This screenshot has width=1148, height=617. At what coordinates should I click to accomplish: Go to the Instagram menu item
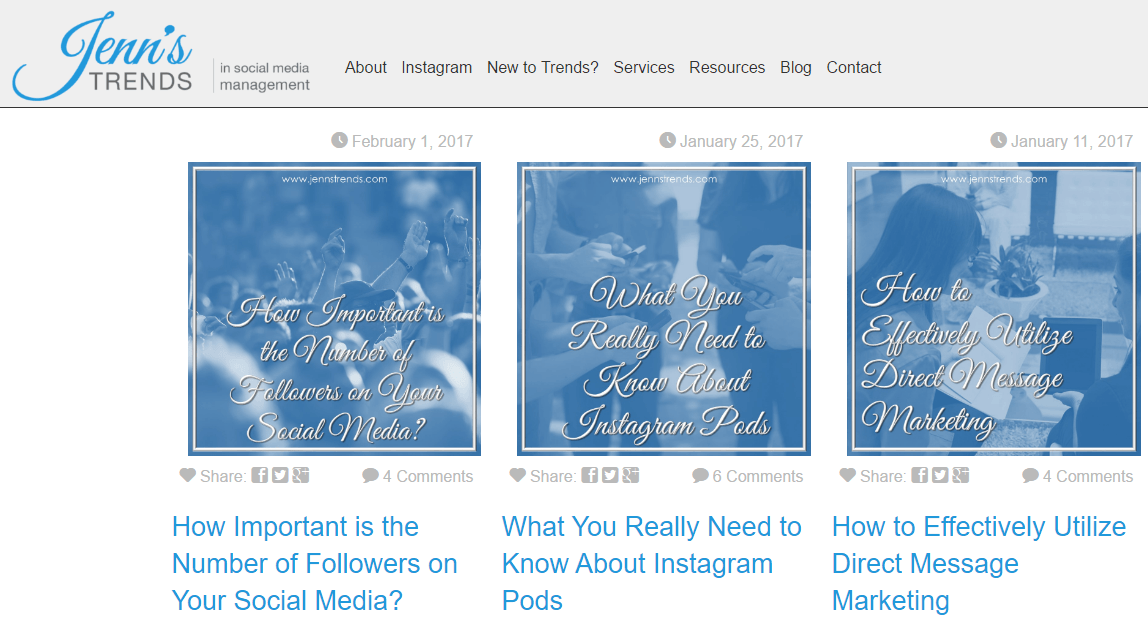(x=436, y=68)
